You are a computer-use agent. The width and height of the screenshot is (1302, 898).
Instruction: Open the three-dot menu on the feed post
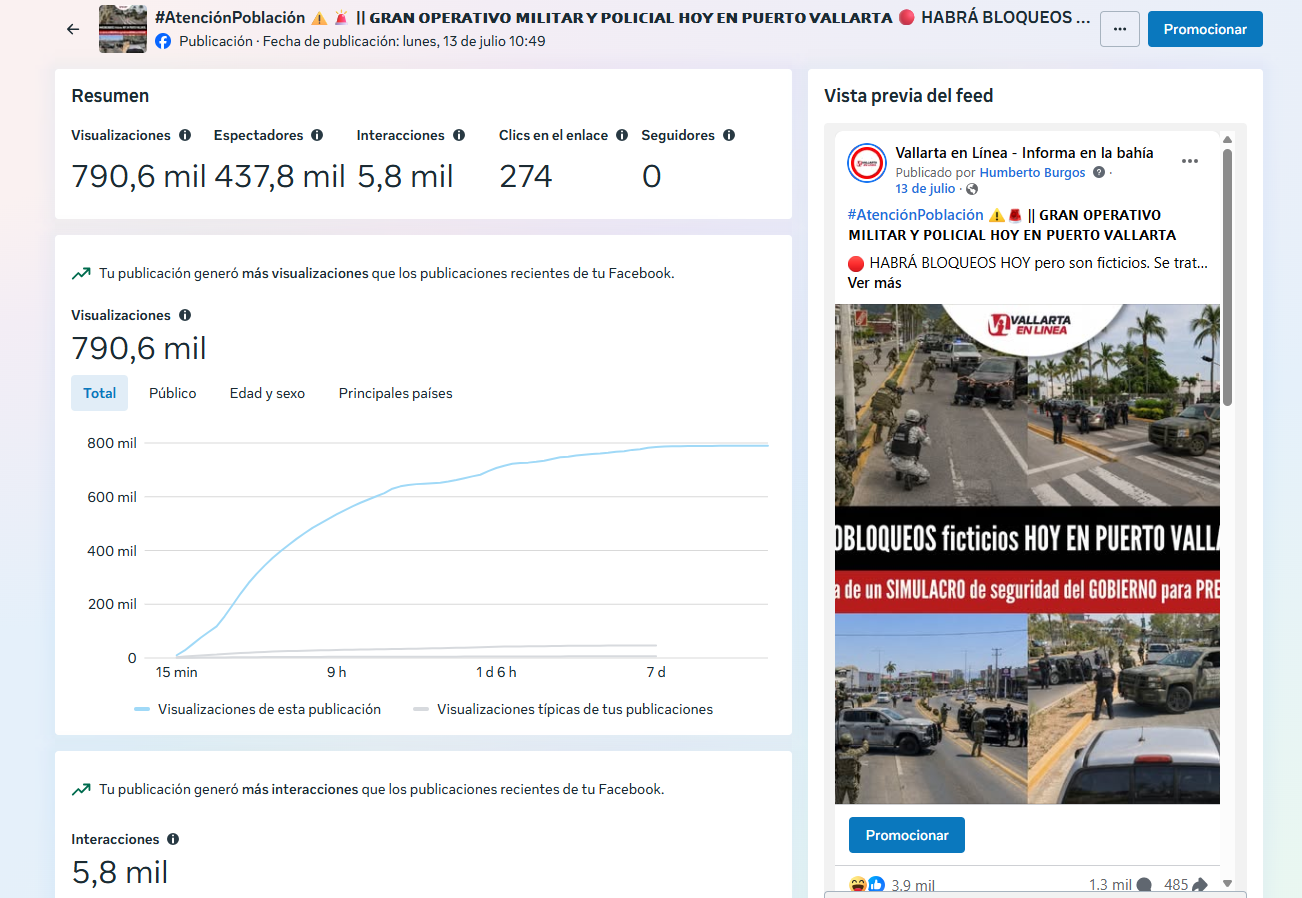[x=1190, y=161]
